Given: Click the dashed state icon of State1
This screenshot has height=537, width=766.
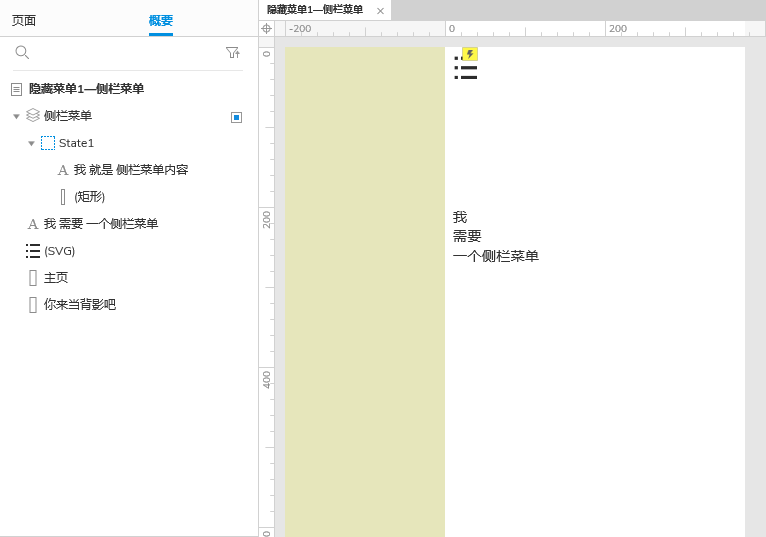Looking at the screenshot, I should coord(48,143).
